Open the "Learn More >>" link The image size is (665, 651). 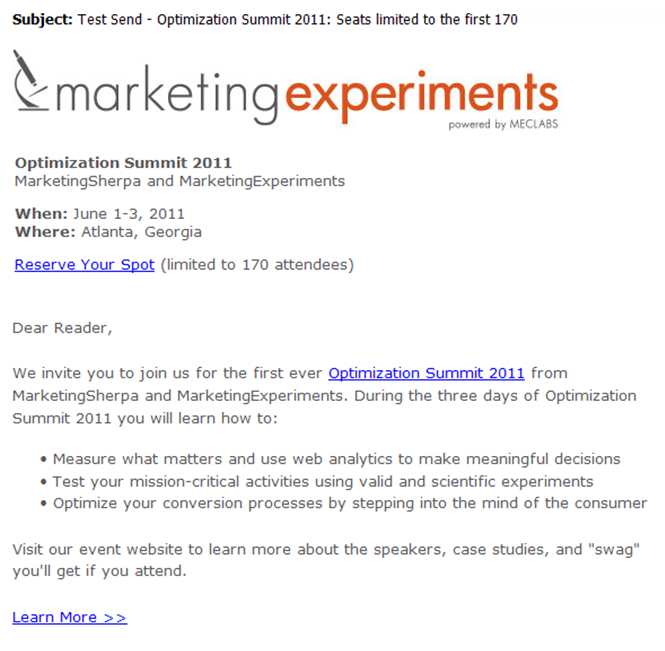pos(69,617)
